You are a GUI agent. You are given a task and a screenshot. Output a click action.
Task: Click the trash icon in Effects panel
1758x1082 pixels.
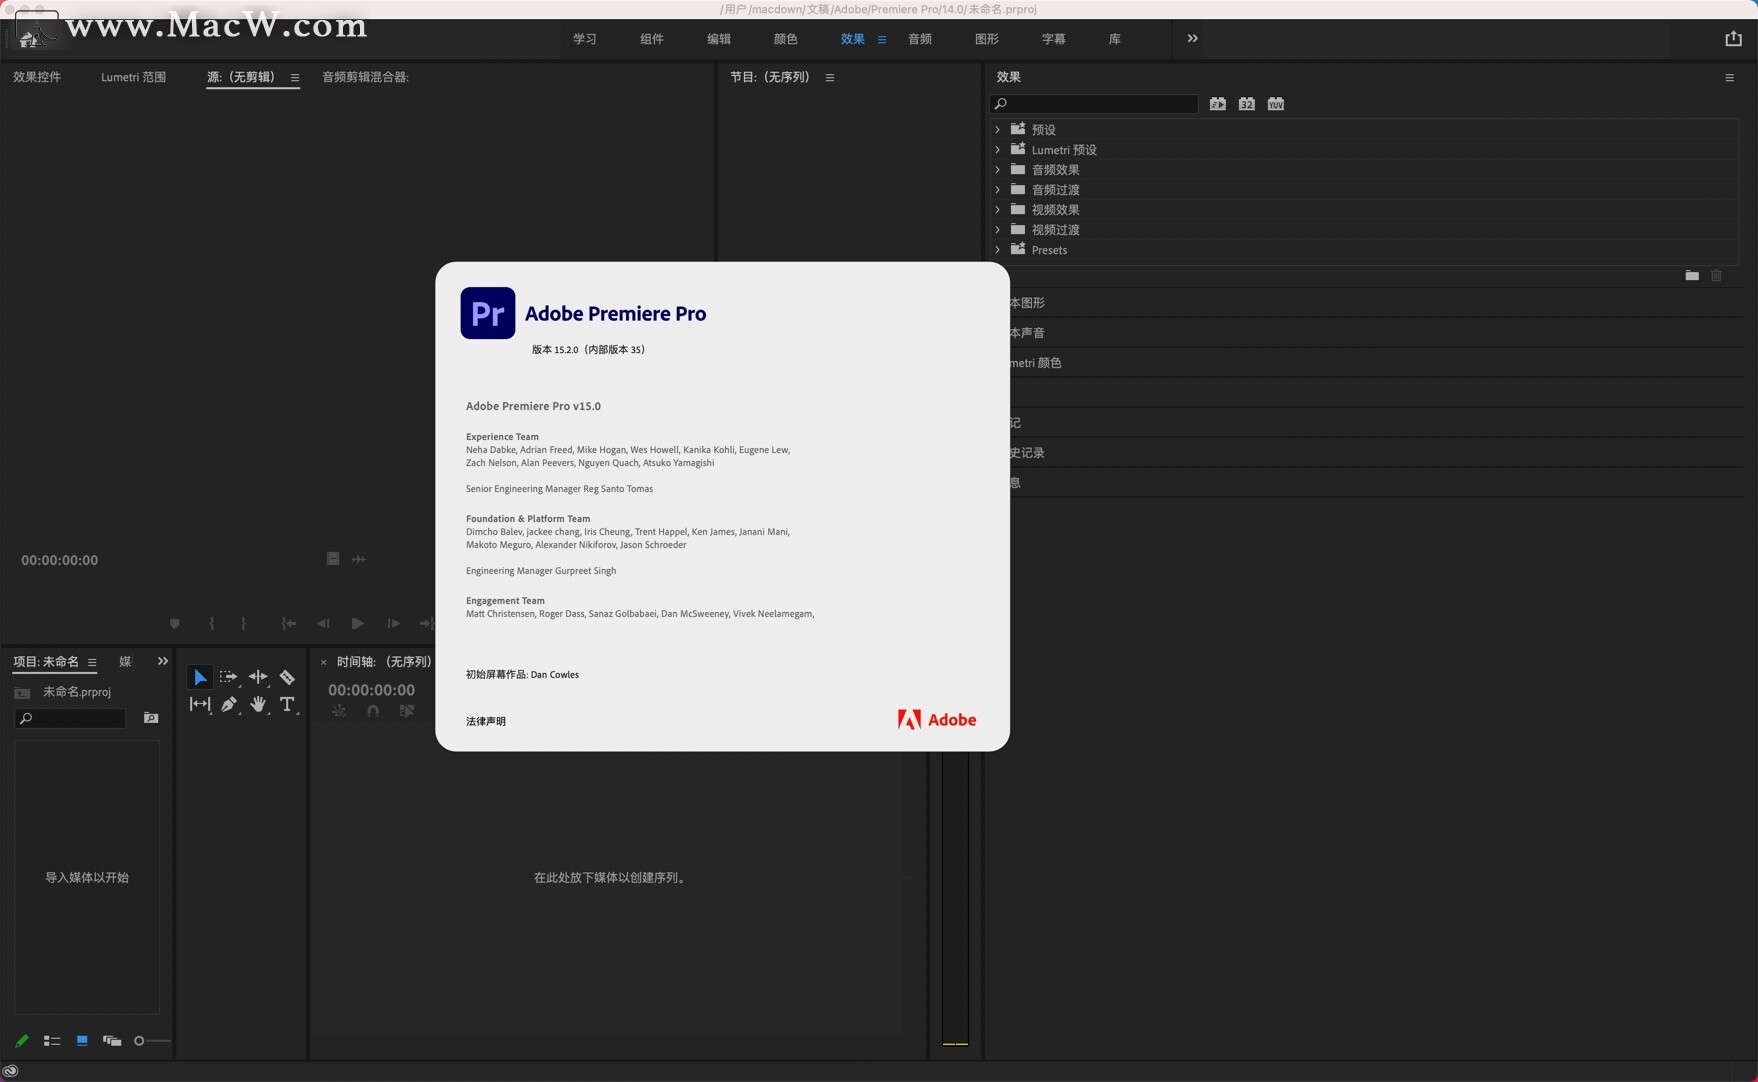pyautogui.click(x=1717, y=276)
